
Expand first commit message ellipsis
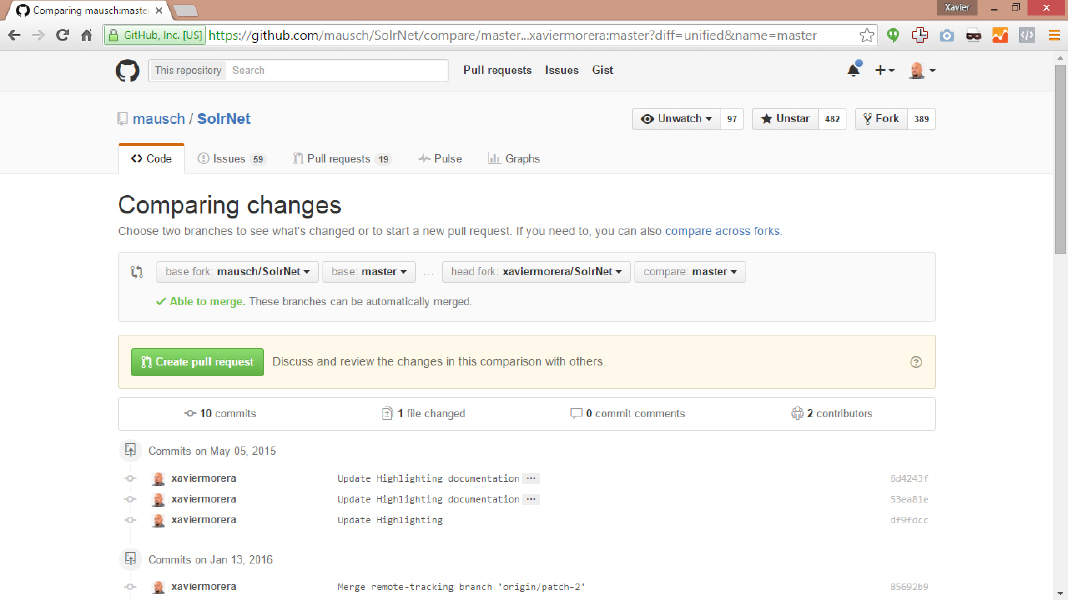point(531,479)
